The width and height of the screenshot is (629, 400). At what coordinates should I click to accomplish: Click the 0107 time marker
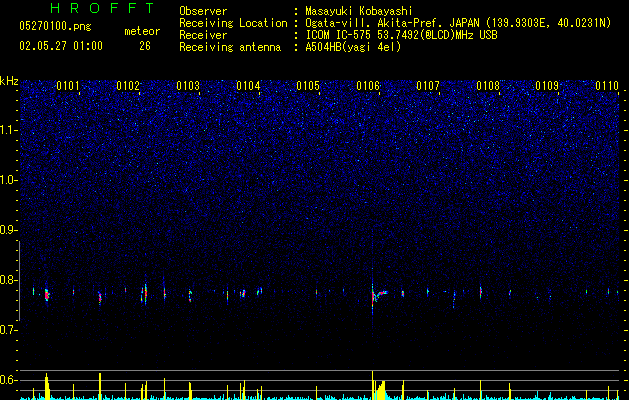[x=428, y=86]
